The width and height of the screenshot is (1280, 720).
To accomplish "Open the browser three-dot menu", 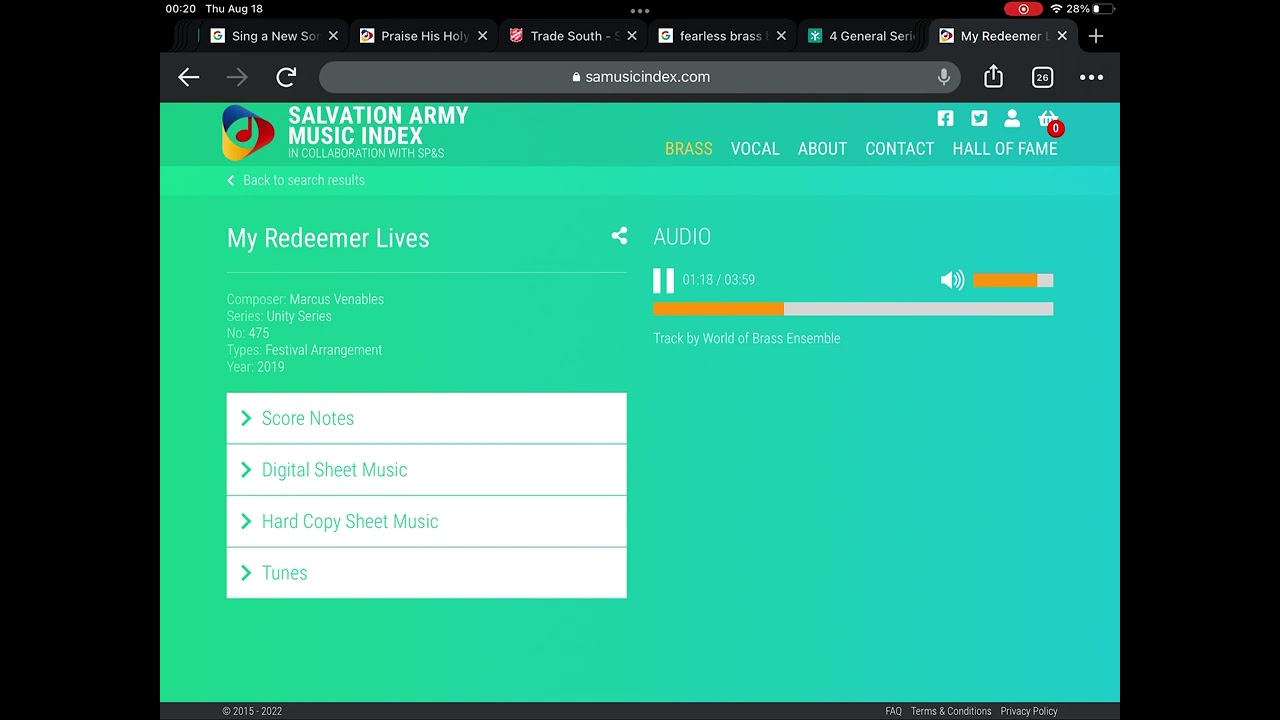I will (x=1091, y=77).
